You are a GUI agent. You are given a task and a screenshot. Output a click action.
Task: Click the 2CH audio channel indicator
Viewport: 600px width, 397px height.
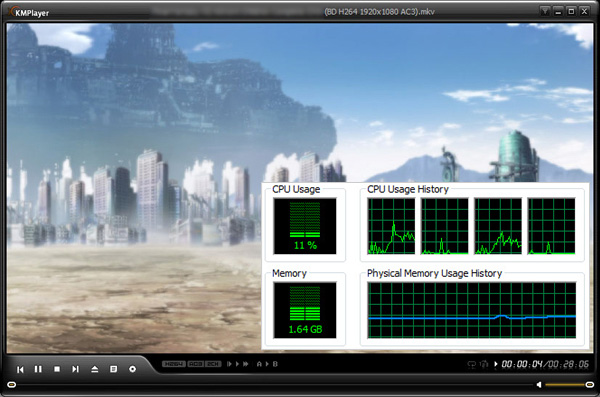pos(213,364)
